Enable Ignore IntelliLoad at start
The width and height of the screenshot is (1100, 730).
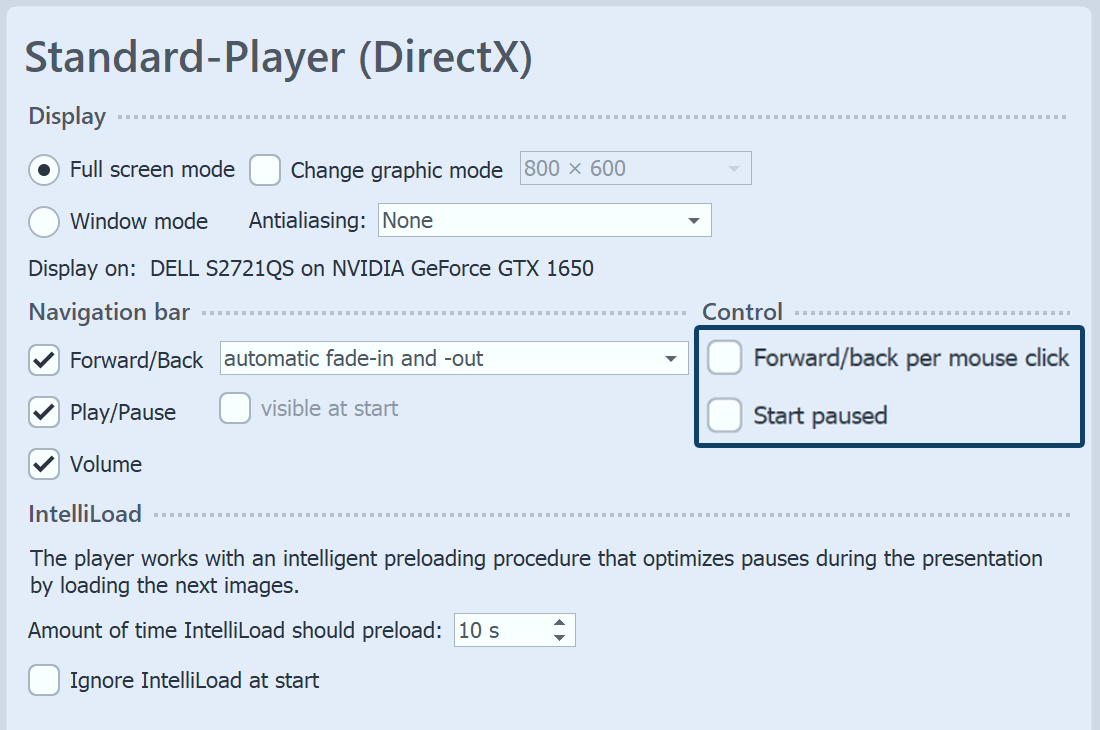pos(44,681)
